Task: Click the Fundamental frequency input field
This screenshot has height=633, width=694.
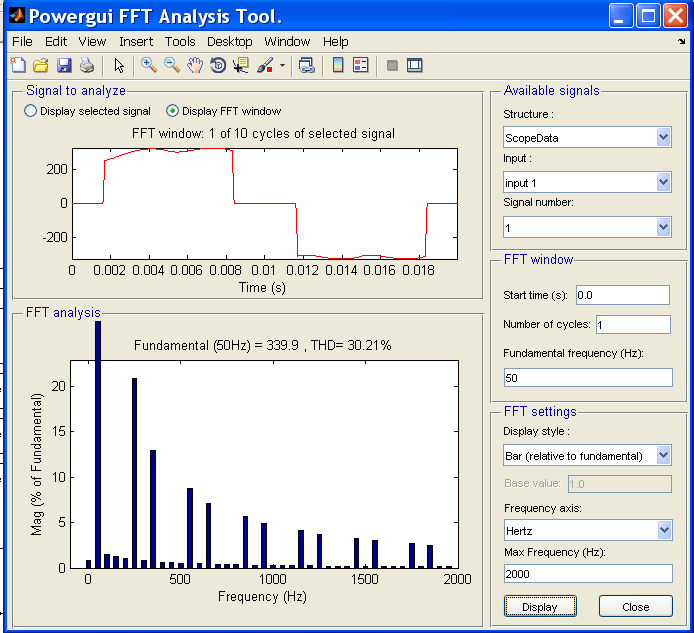Action: pos(588,378)
